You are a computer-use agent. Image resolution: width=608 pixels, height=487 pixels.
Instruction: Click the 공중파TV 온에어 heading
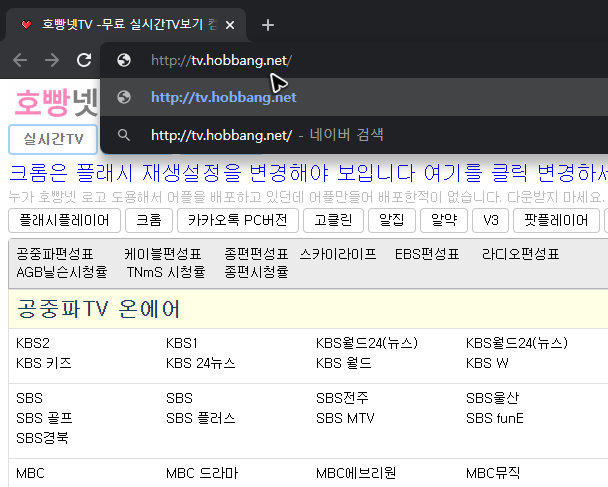coord(98,309)
